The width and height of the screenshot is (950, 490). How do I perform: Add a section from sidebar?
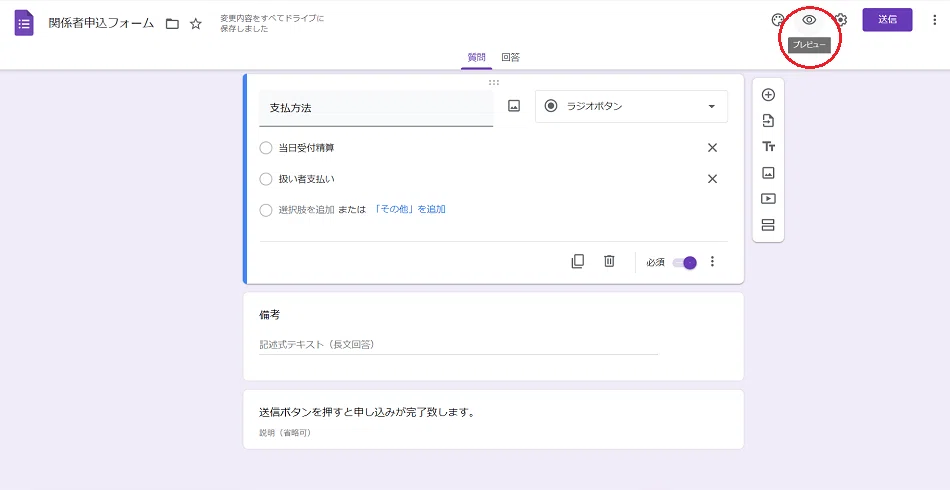768,225
